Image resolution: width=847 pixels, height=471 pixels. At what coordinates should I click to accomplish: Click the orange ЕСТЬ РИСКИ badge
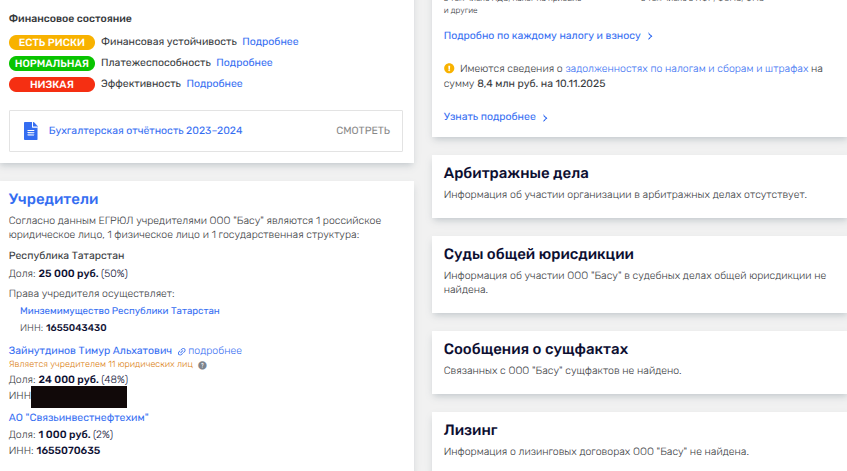52,42
